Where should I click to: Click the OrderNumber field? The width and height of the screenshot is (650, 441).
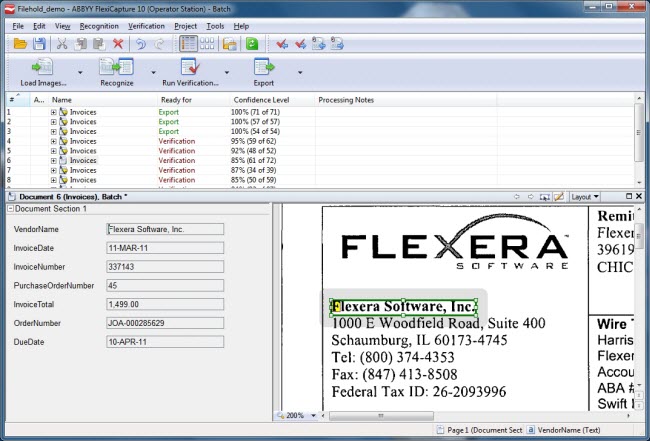[x=165, y=323]
